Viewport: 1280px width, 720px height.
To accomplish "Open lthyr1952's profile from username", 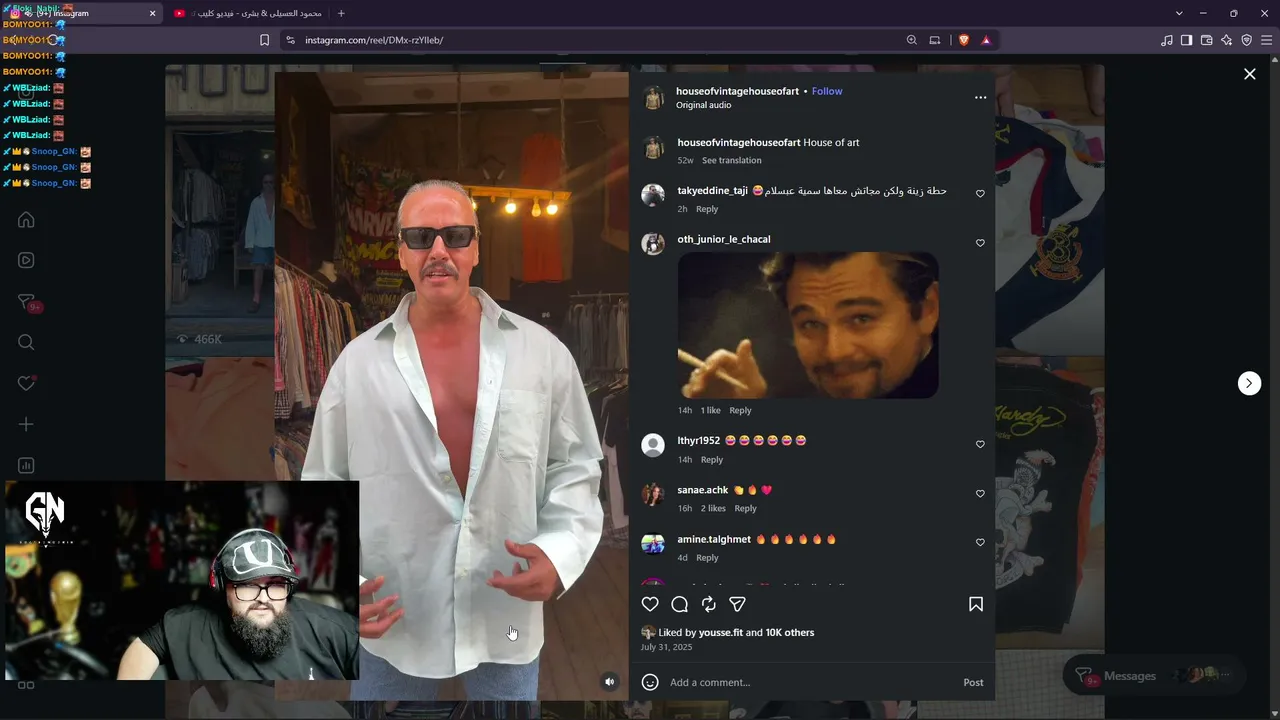I will coord(699,440).
